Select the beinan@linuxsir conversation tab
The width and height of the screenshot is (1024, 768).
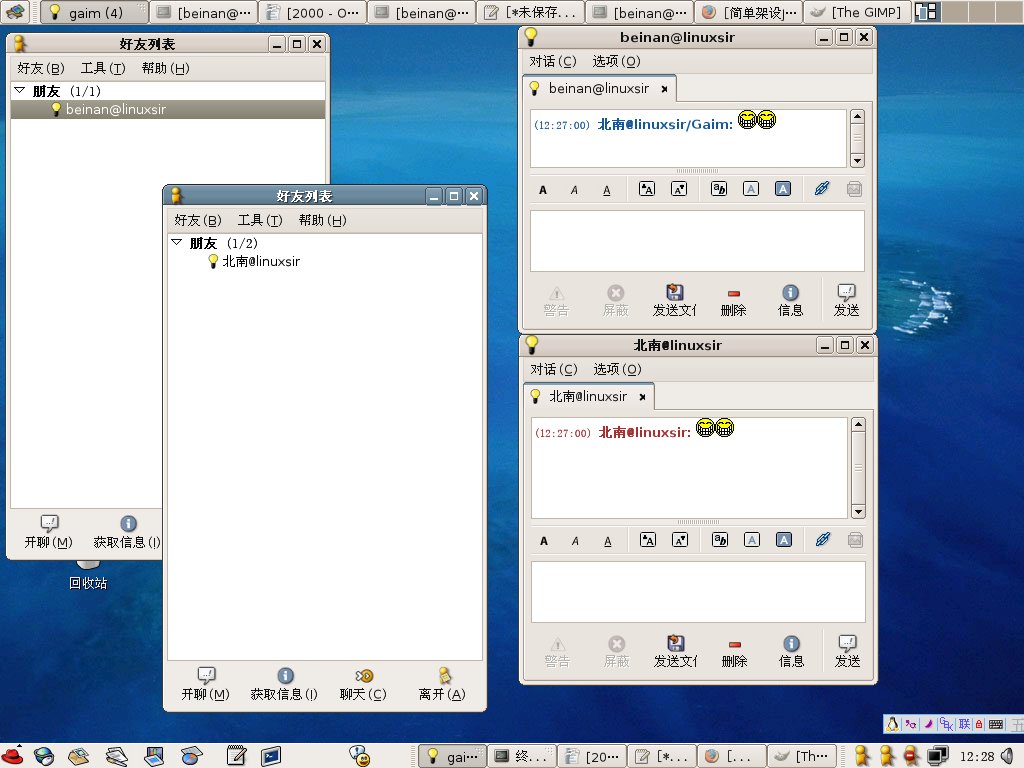tap(598, 88)
